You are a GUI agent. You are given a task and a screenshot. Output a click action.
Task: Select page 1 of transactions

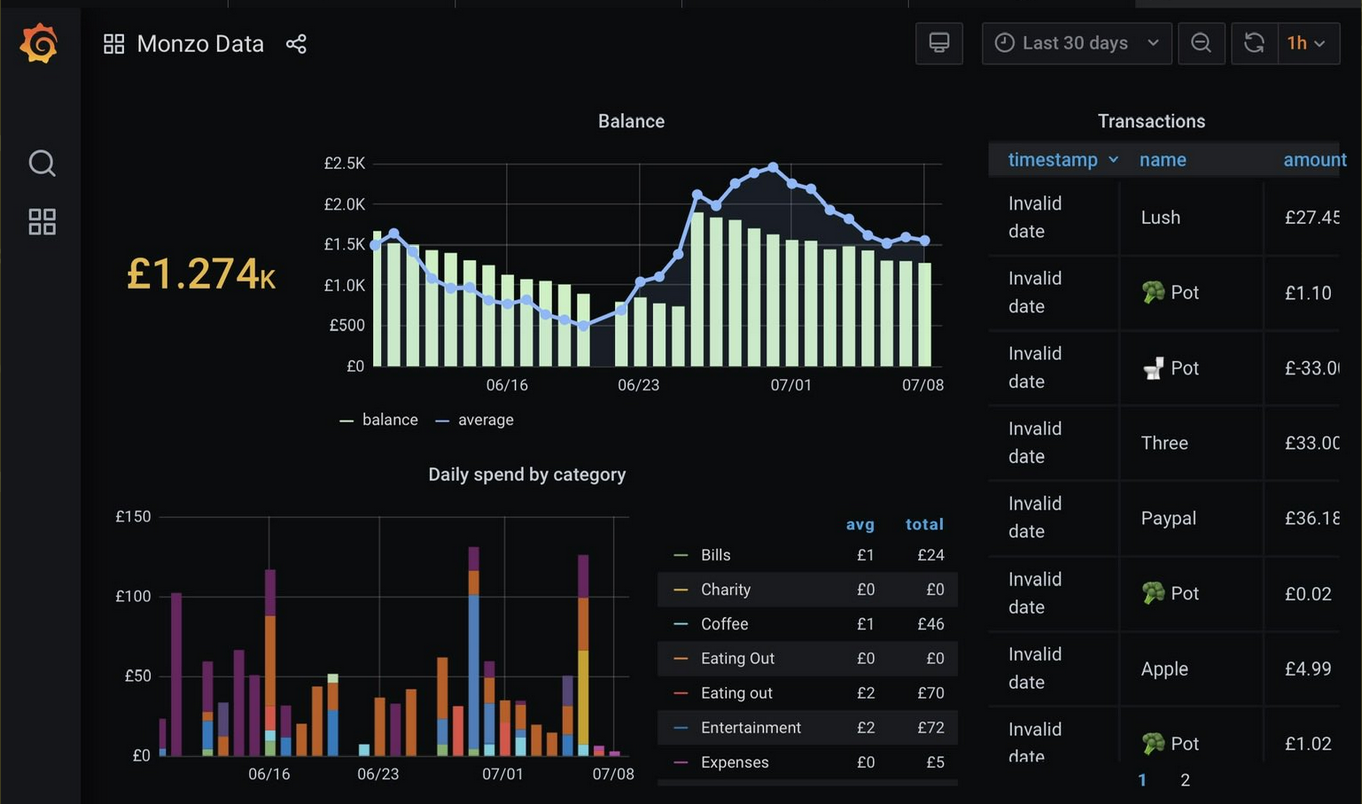pos(1143,780)
